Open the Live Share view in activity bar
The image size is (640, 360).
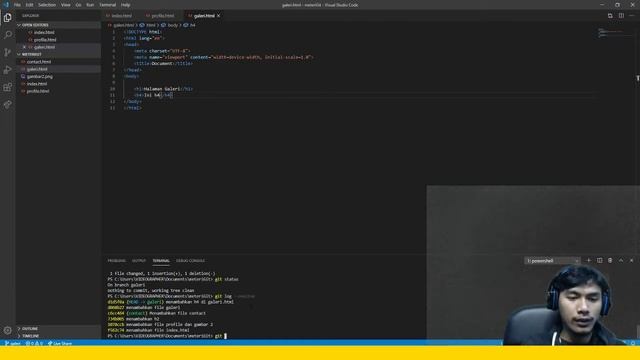coord(7,104)
